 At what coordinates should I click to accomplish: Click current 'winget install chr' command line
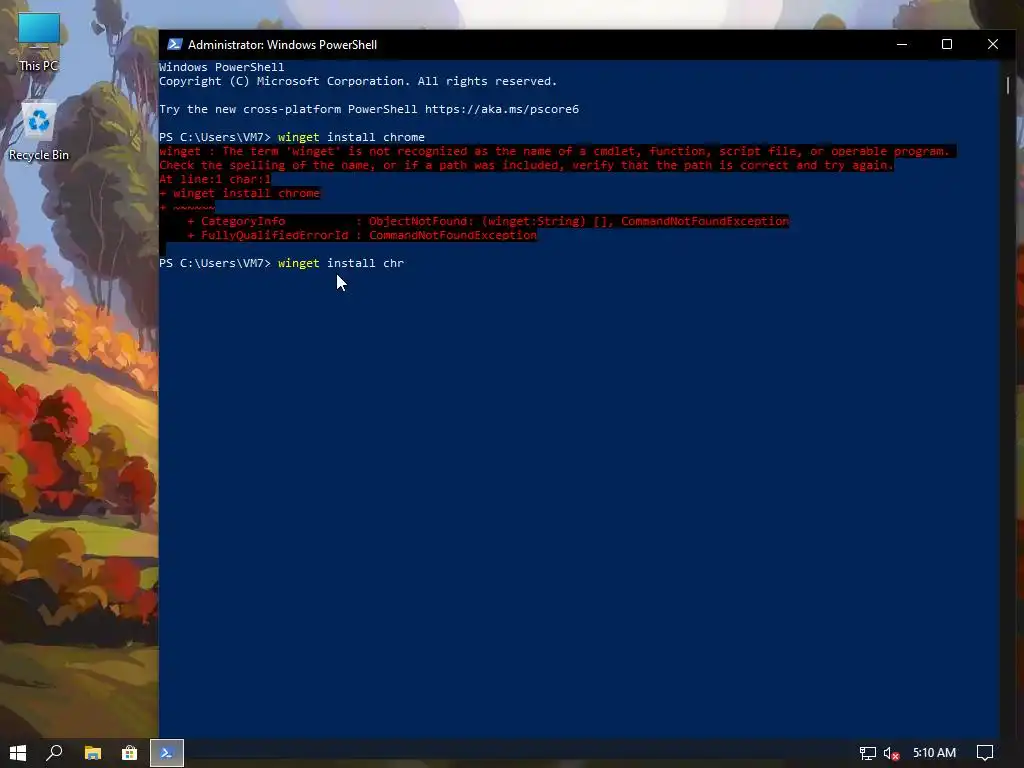point(281,263)
